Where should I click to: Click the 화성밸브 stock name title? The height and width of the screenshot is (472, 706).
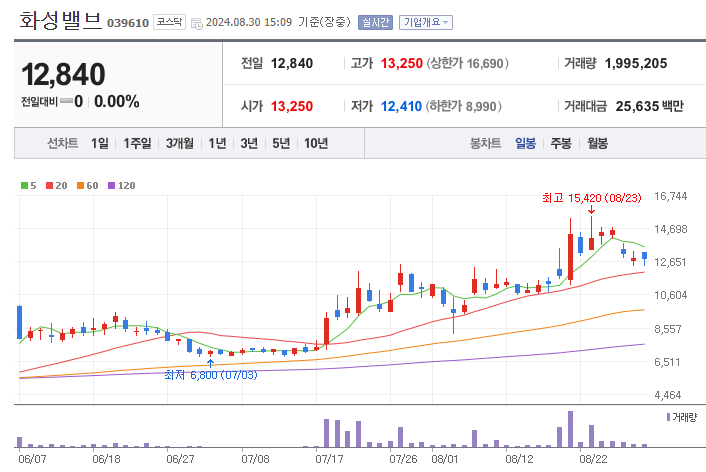pos(61,20)
